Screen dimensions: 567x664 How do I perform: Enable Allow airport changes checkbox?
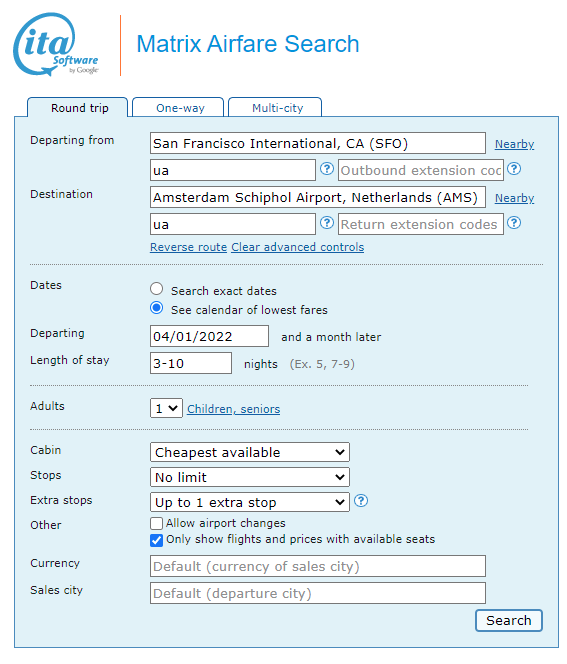[x=157, y=523]
